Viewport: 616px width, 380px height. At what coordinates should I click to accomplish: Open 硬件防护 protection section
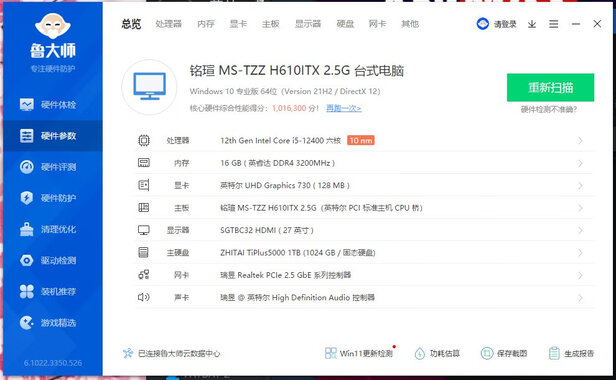53,198
